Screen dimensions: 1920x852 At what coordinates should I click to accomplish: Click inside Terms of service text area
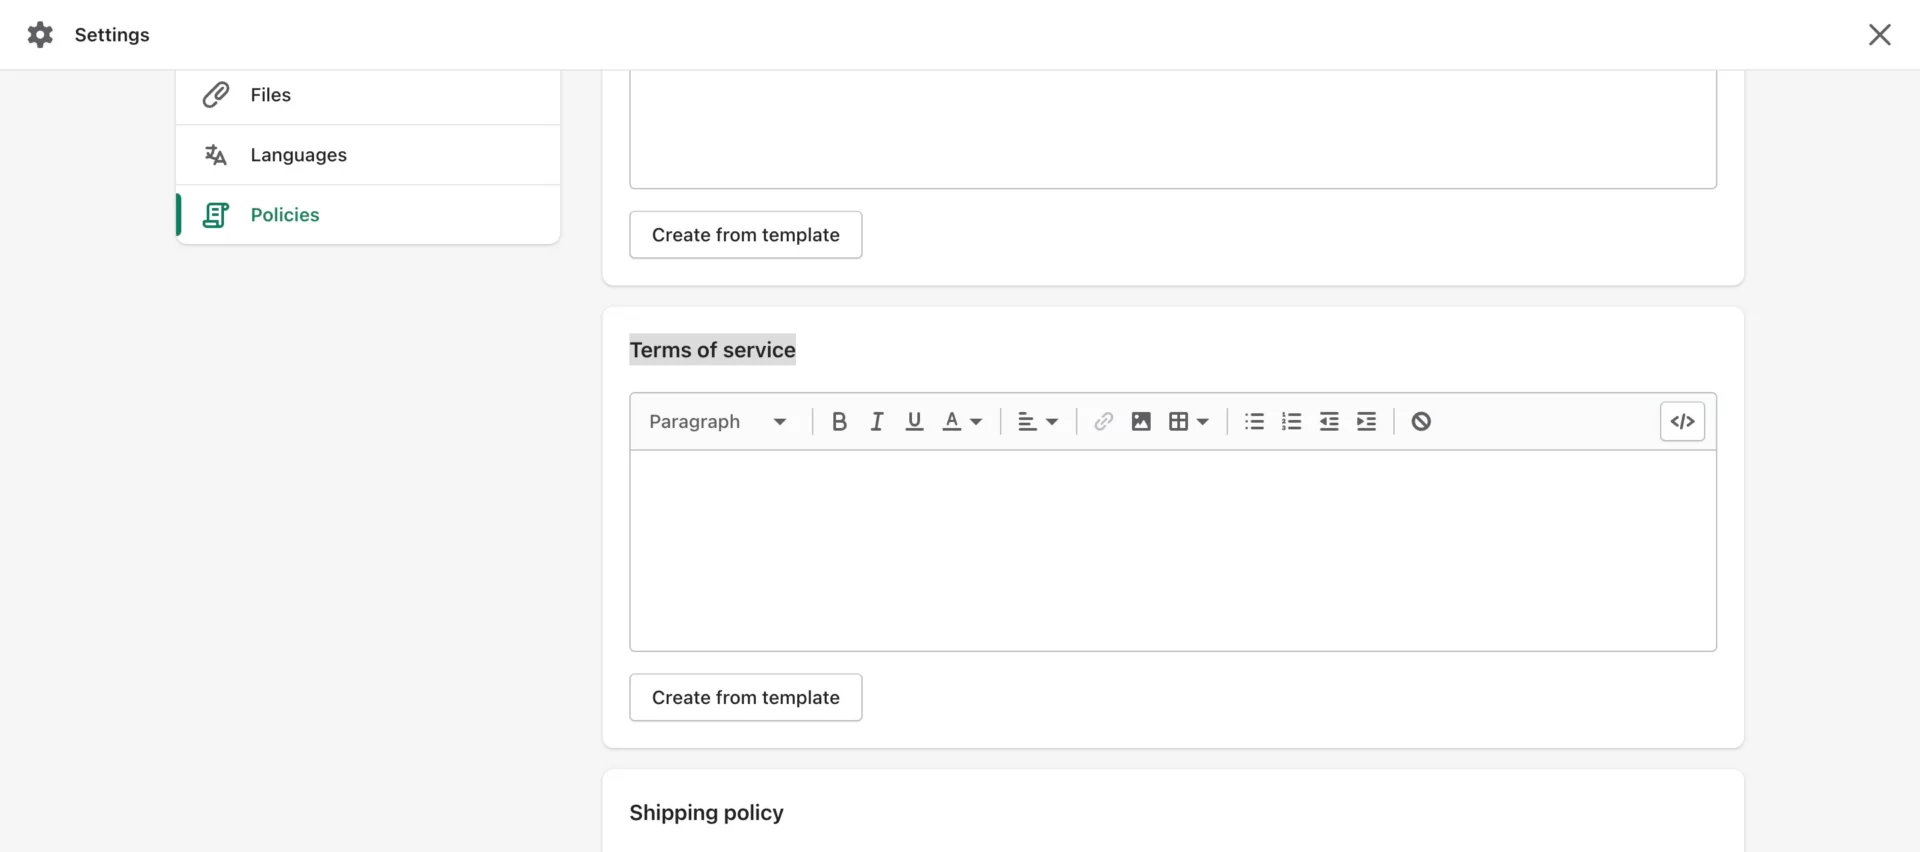[1173, 551]
